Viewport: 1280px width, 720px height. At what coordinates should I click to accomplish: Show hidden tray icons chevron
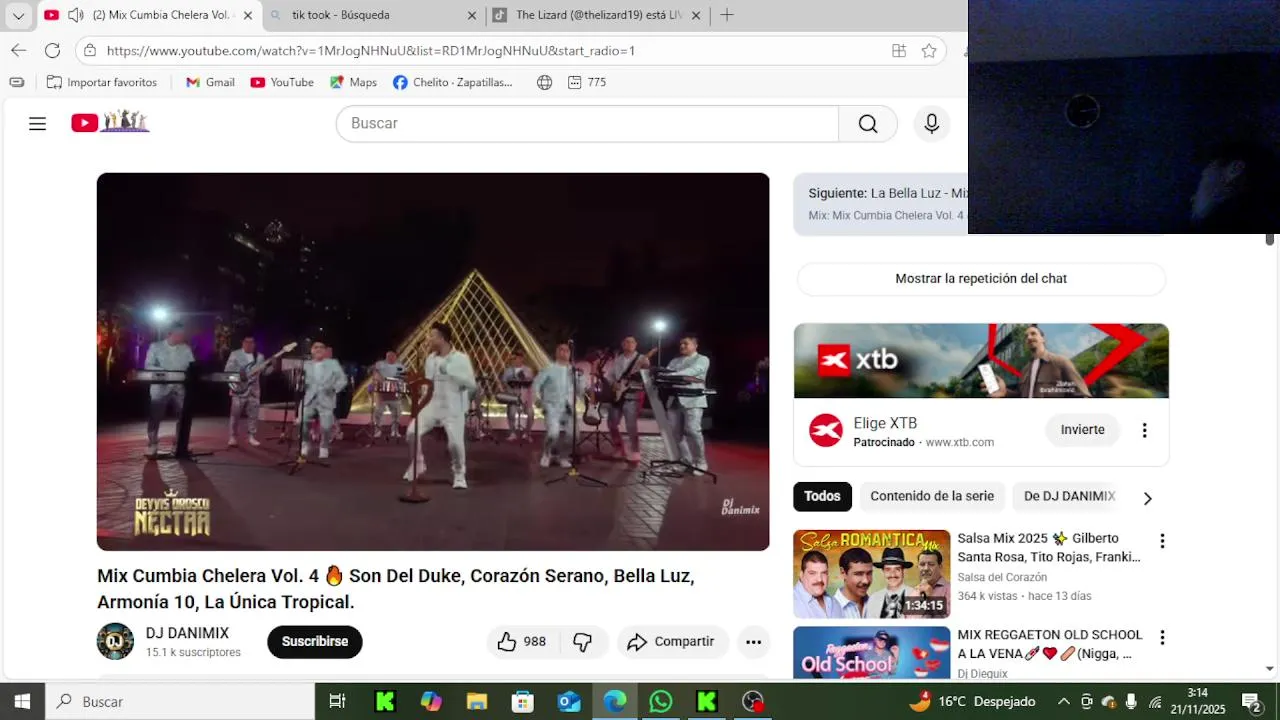[x=1063, y=701]
